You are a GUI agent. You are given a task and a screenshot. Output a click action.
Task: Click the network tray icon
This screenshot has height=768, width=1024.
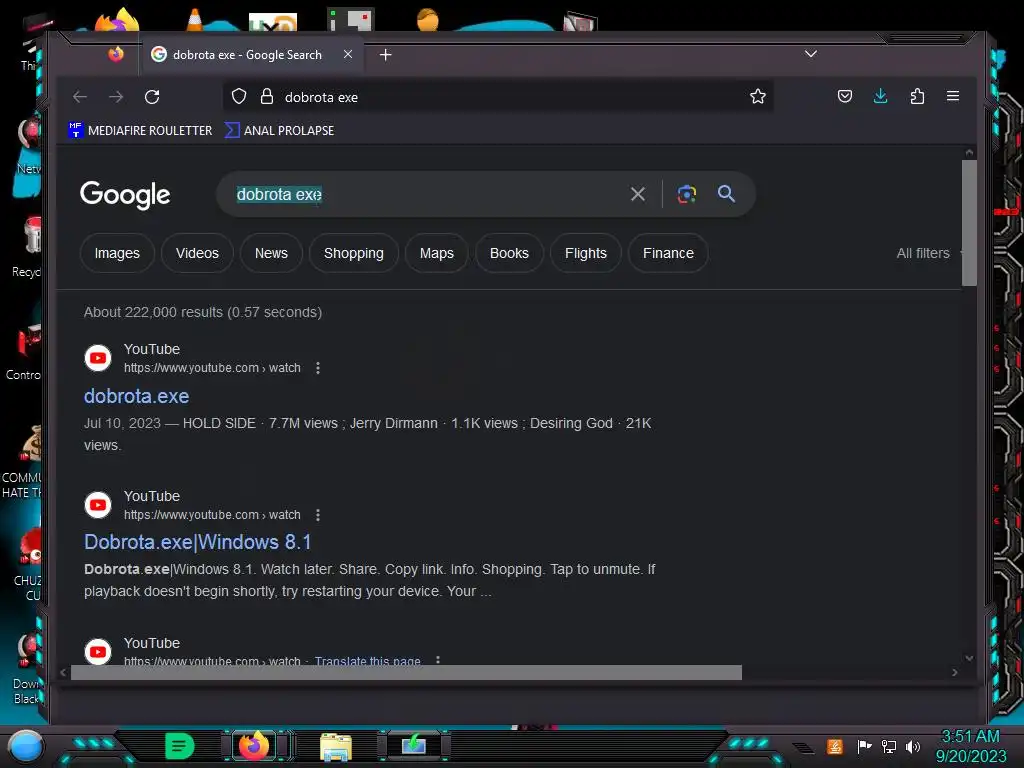point(889,746)
